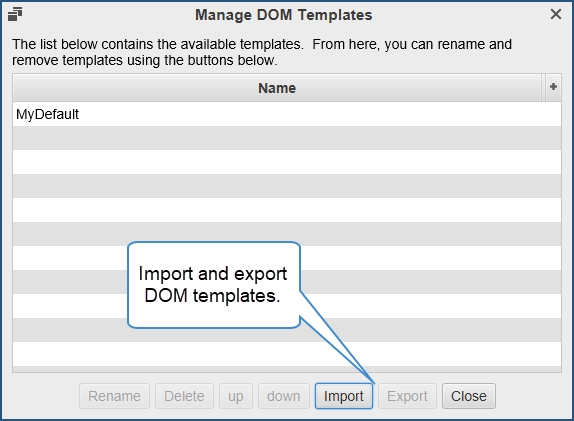Open the Import templates dialog
The height and width of the screenshot is (421, 574).
(x=344, y=396)
